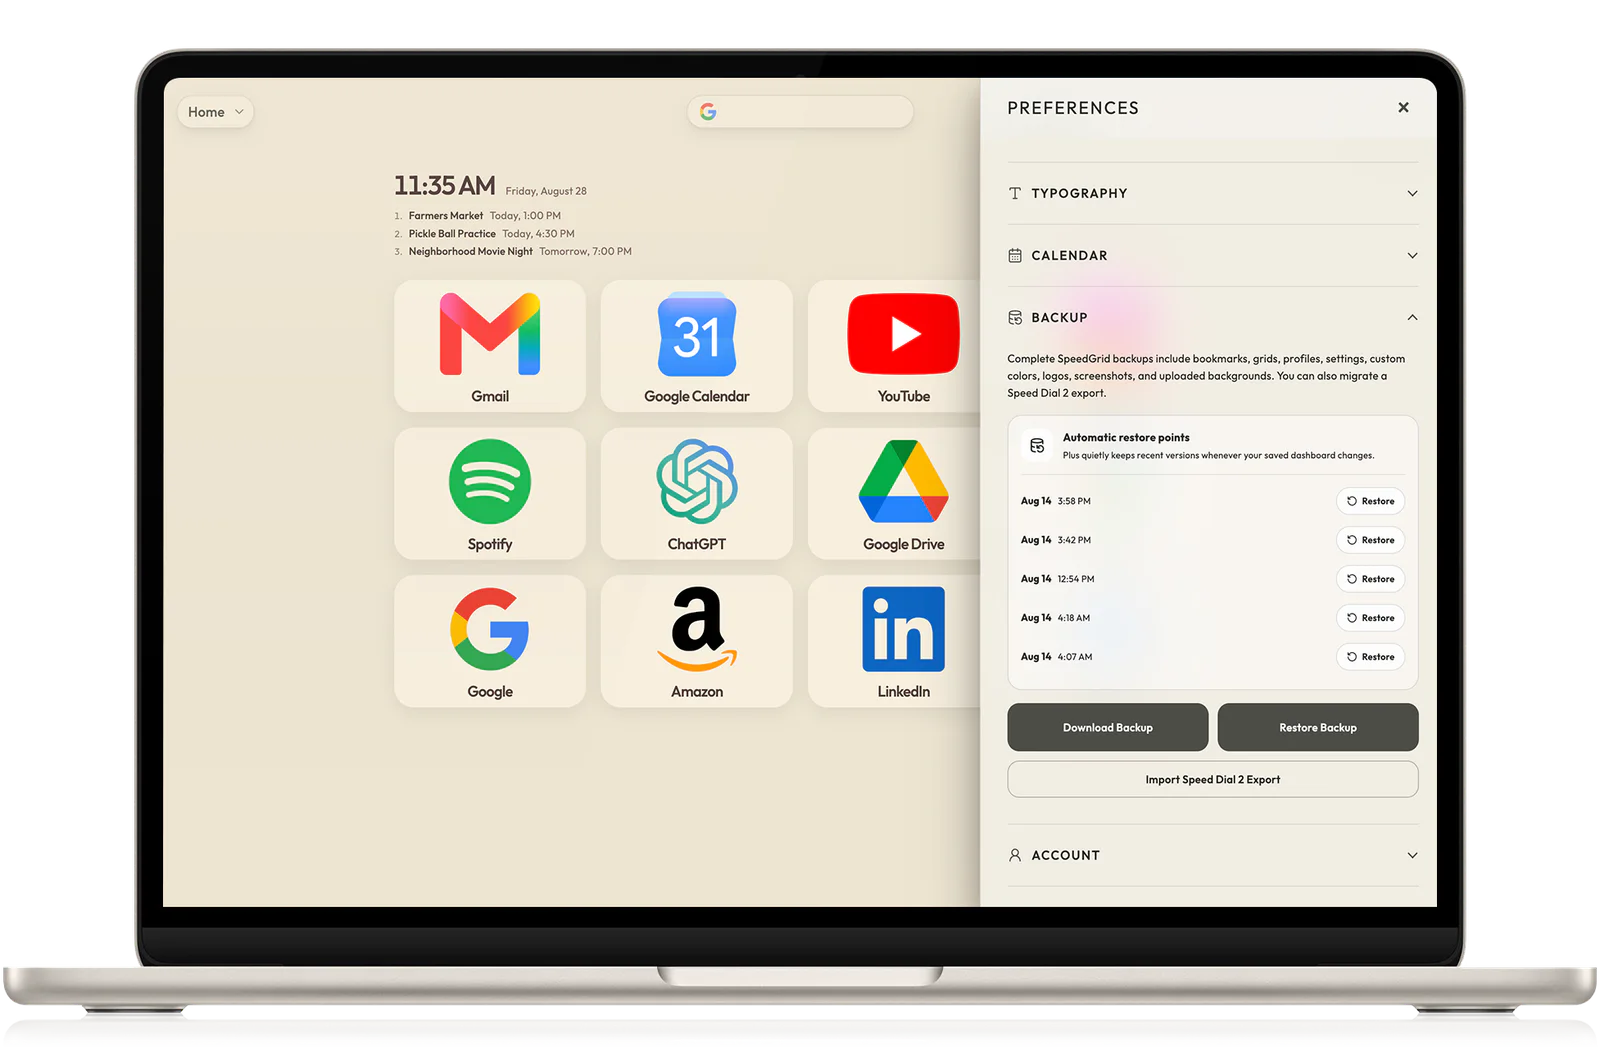Collapse the Backup section chevron
This screenshot has height=1047, width=1600.
pos(1412,317)
